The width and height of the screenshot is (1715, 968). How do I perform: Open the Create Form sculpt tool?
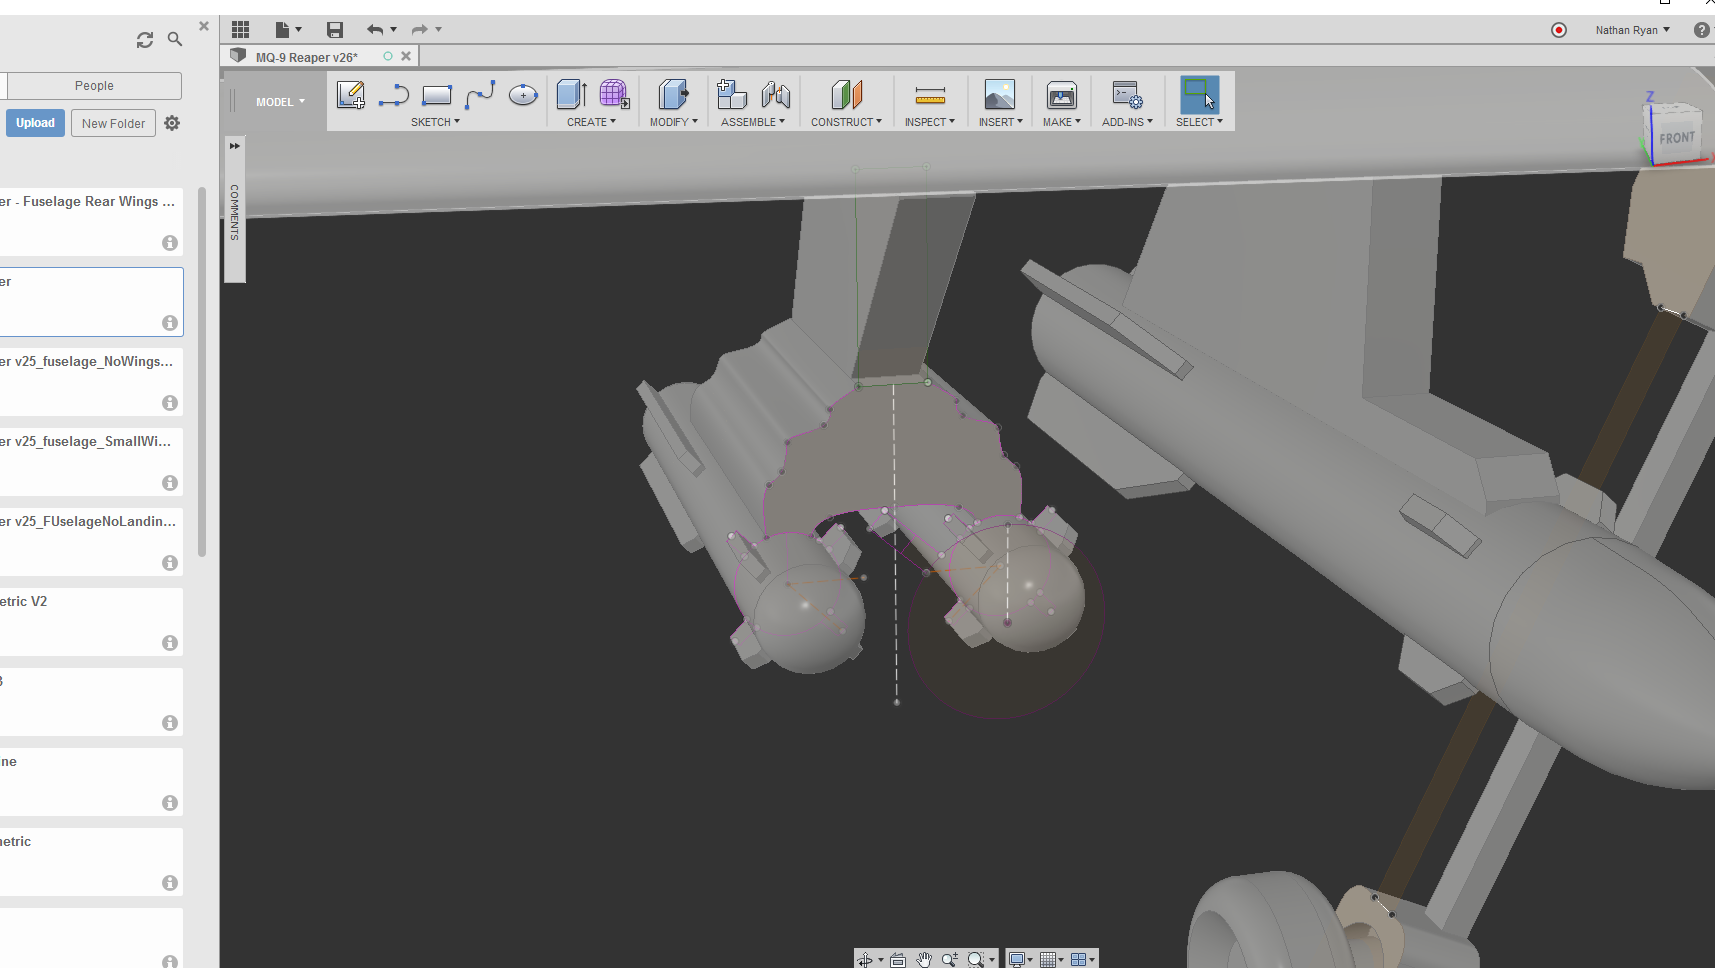(615, 95)
